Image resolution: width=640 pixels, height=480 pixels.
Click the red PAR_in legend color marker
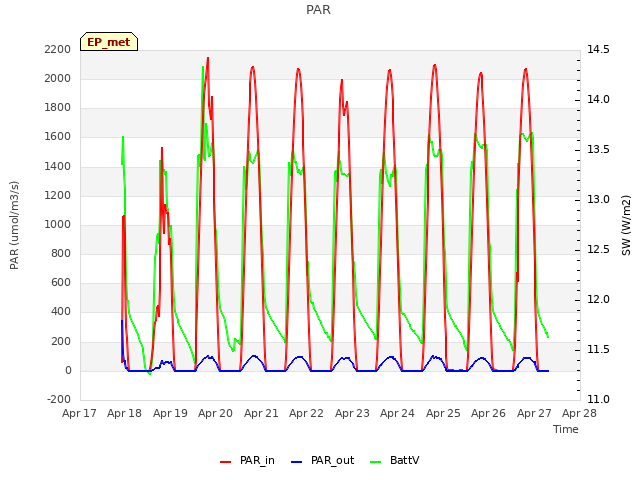(226, 462)
